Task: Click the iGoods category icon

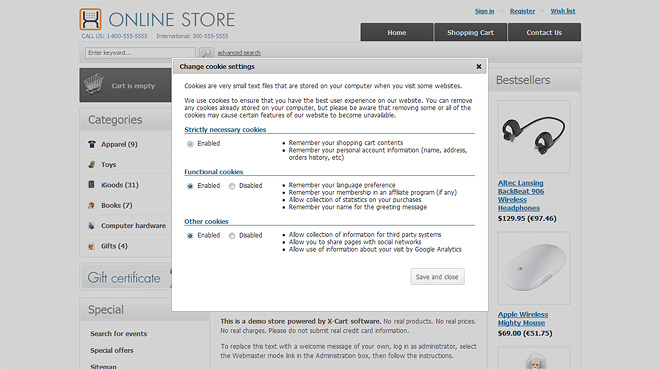Action: pyautogui.click(x=92, y=185)
